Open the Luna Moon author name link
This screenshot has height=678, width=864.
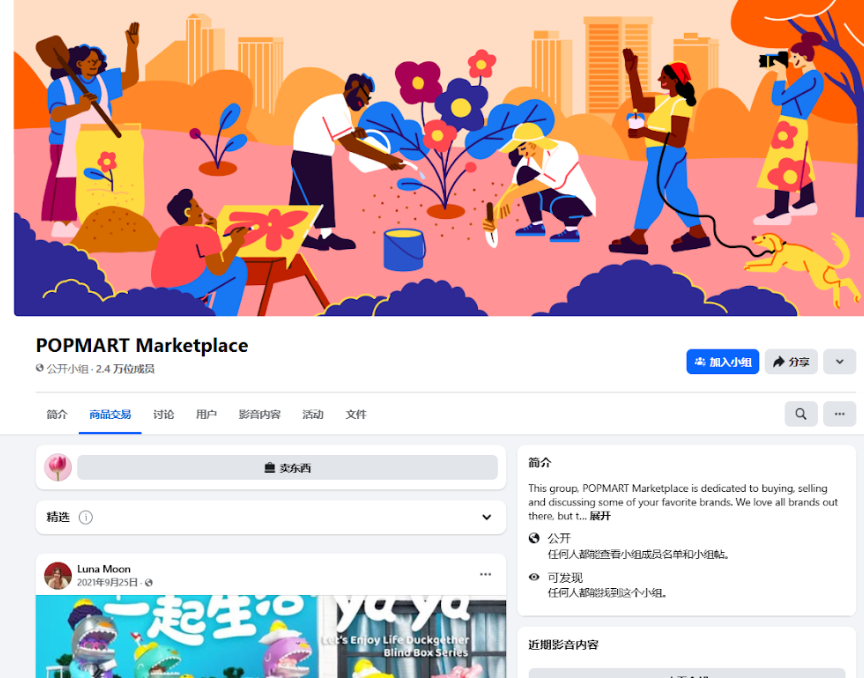tap(104, 569)
